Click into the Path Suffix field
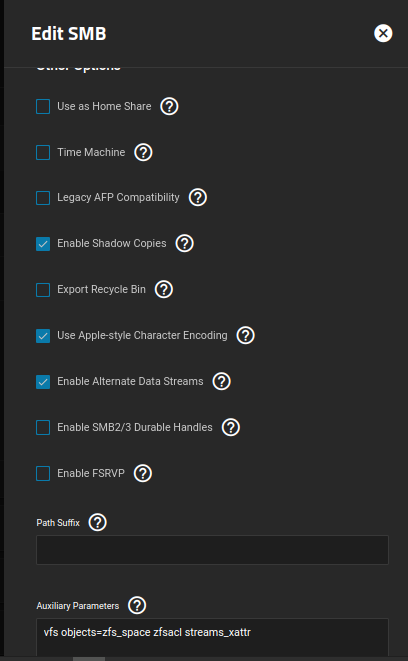The height and width of the screenshot is (661, 408). coord(212,550)
